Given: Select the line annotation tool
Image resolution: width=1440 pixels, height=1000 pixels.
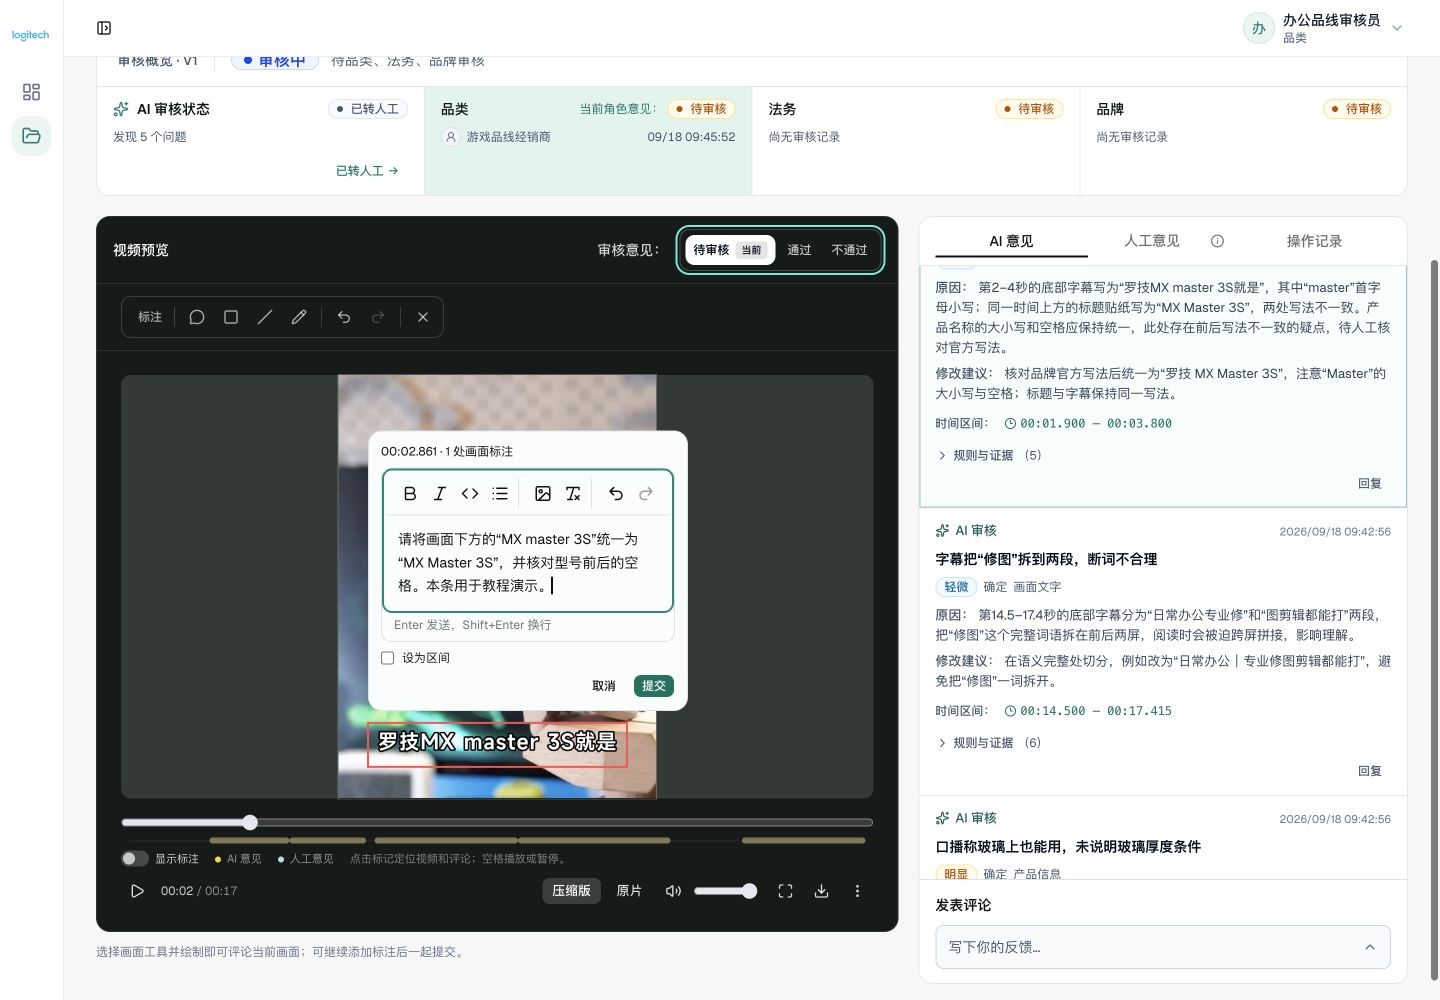Looking at the screenshot, I should [265, 317].
